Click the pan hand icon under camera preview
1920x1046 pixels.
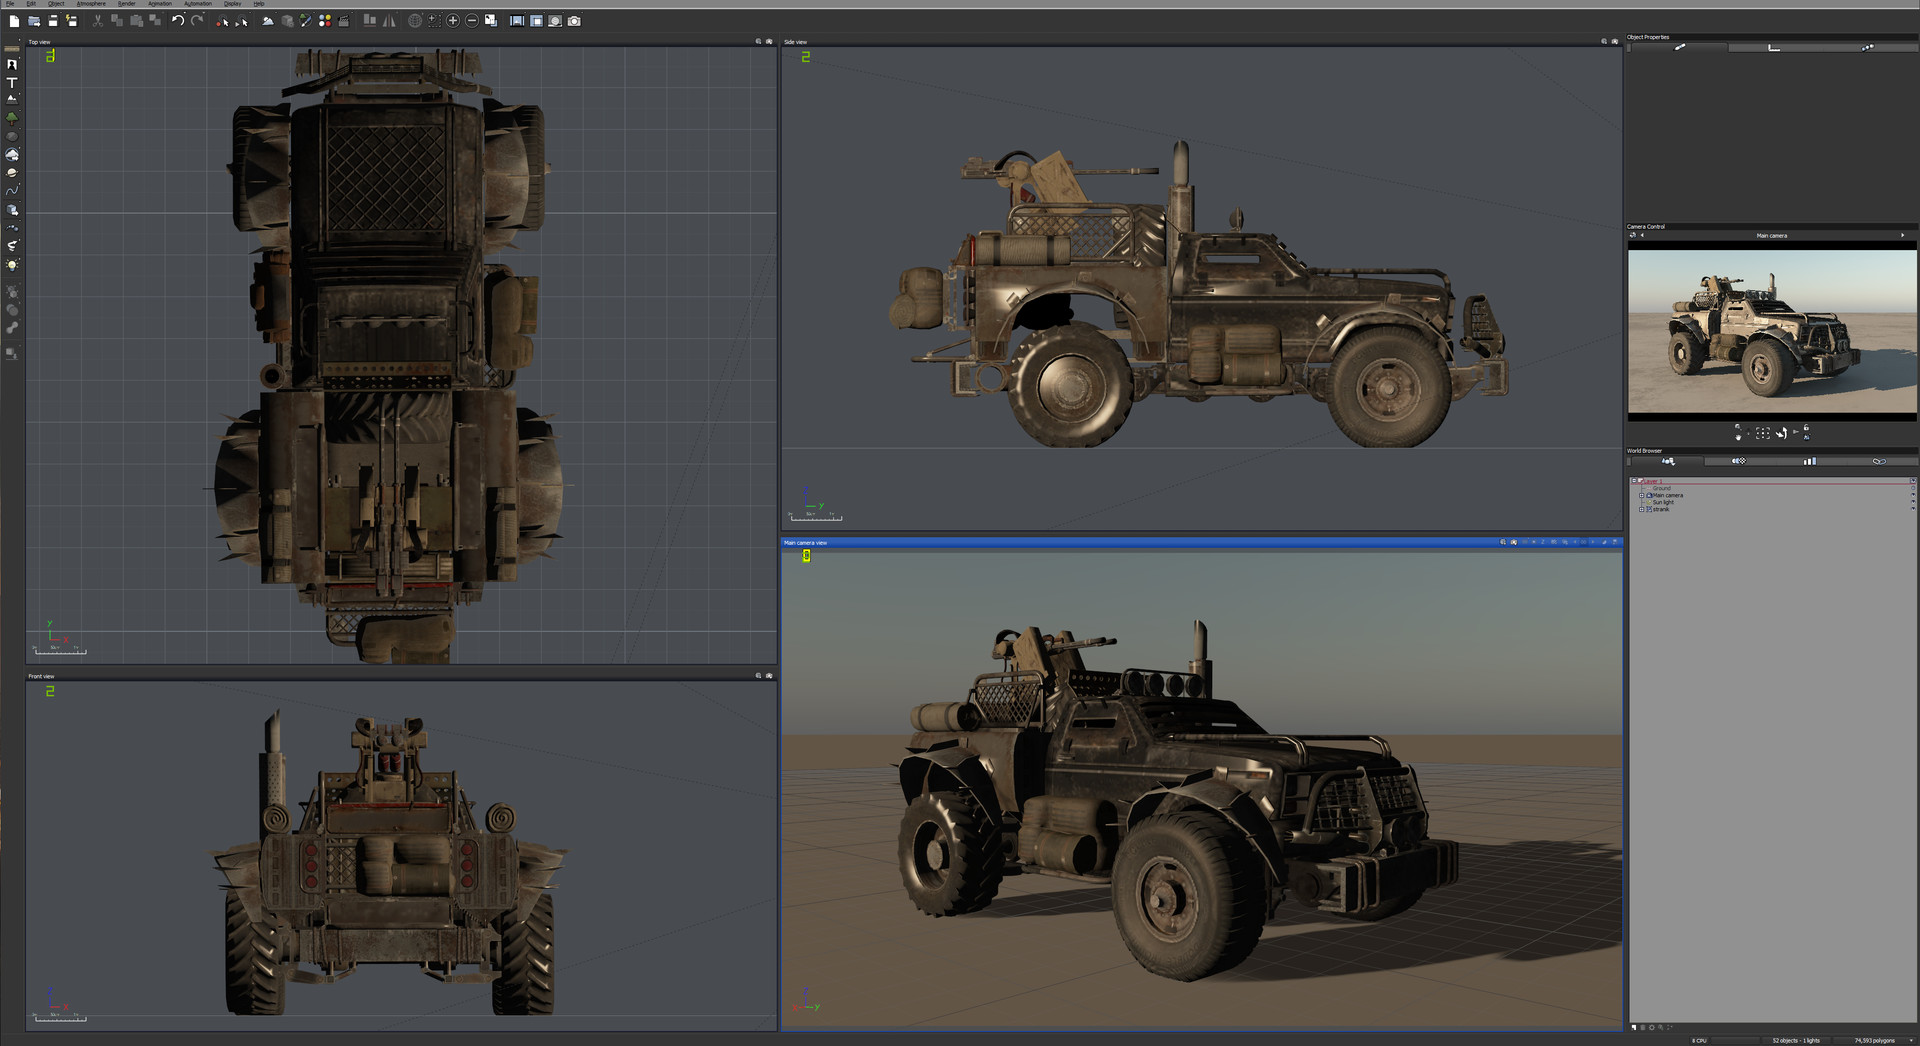pos(1738,437)
